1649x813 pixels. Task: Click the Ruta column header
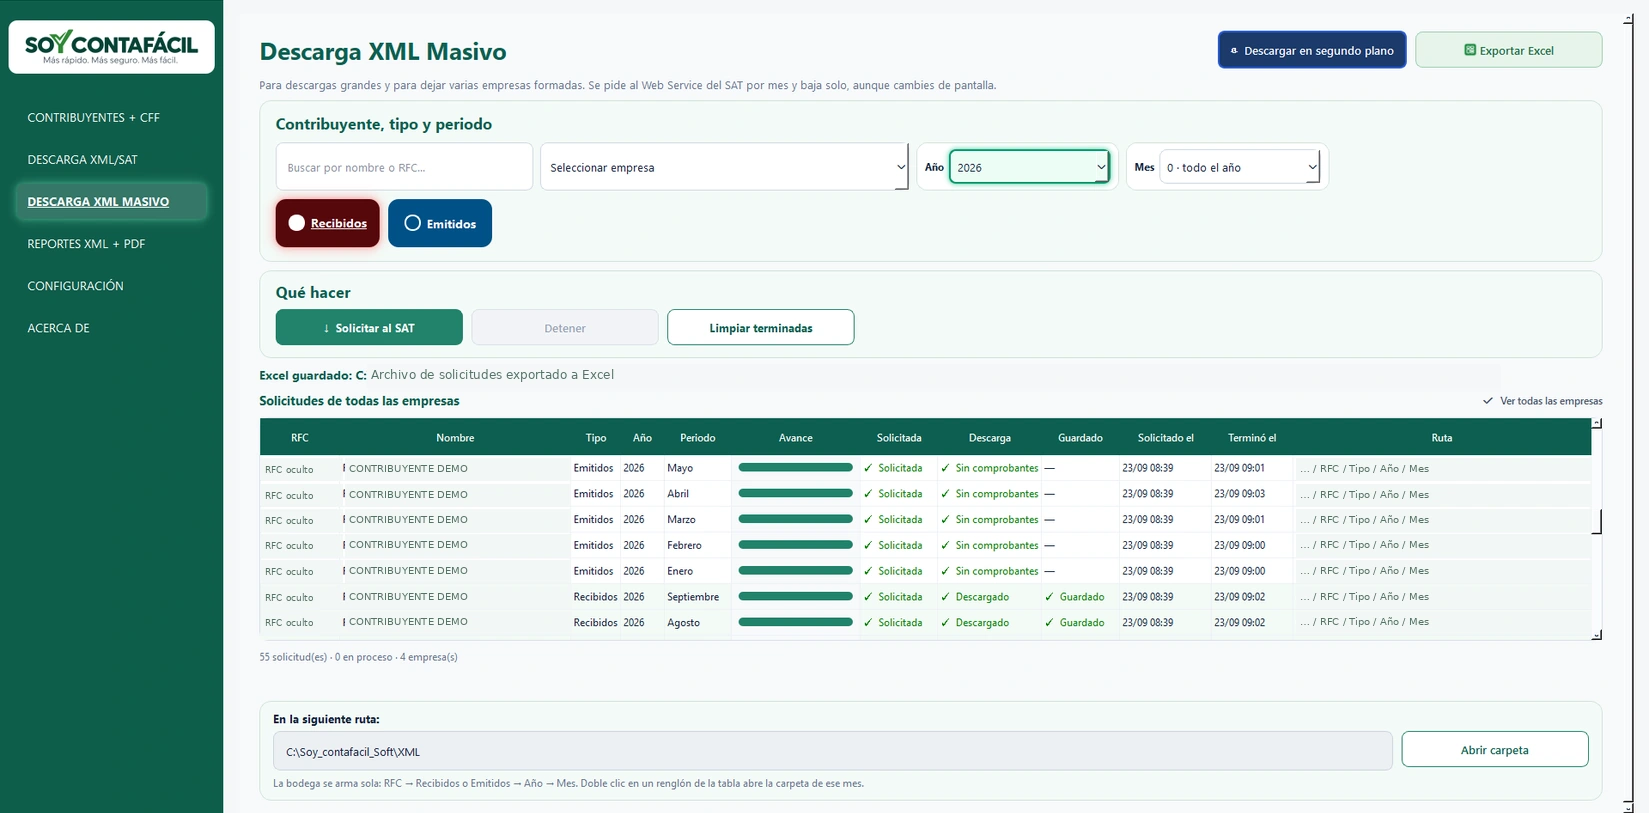pos(1441,437)
